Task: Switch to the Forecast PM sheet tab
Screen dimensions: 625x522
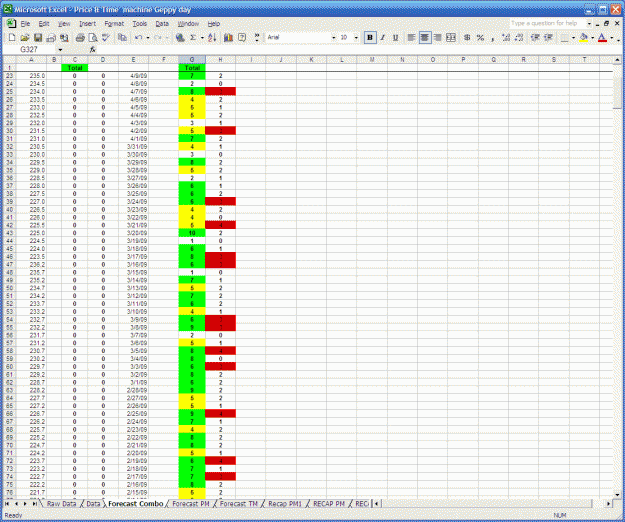Action: tap(191, 504)
